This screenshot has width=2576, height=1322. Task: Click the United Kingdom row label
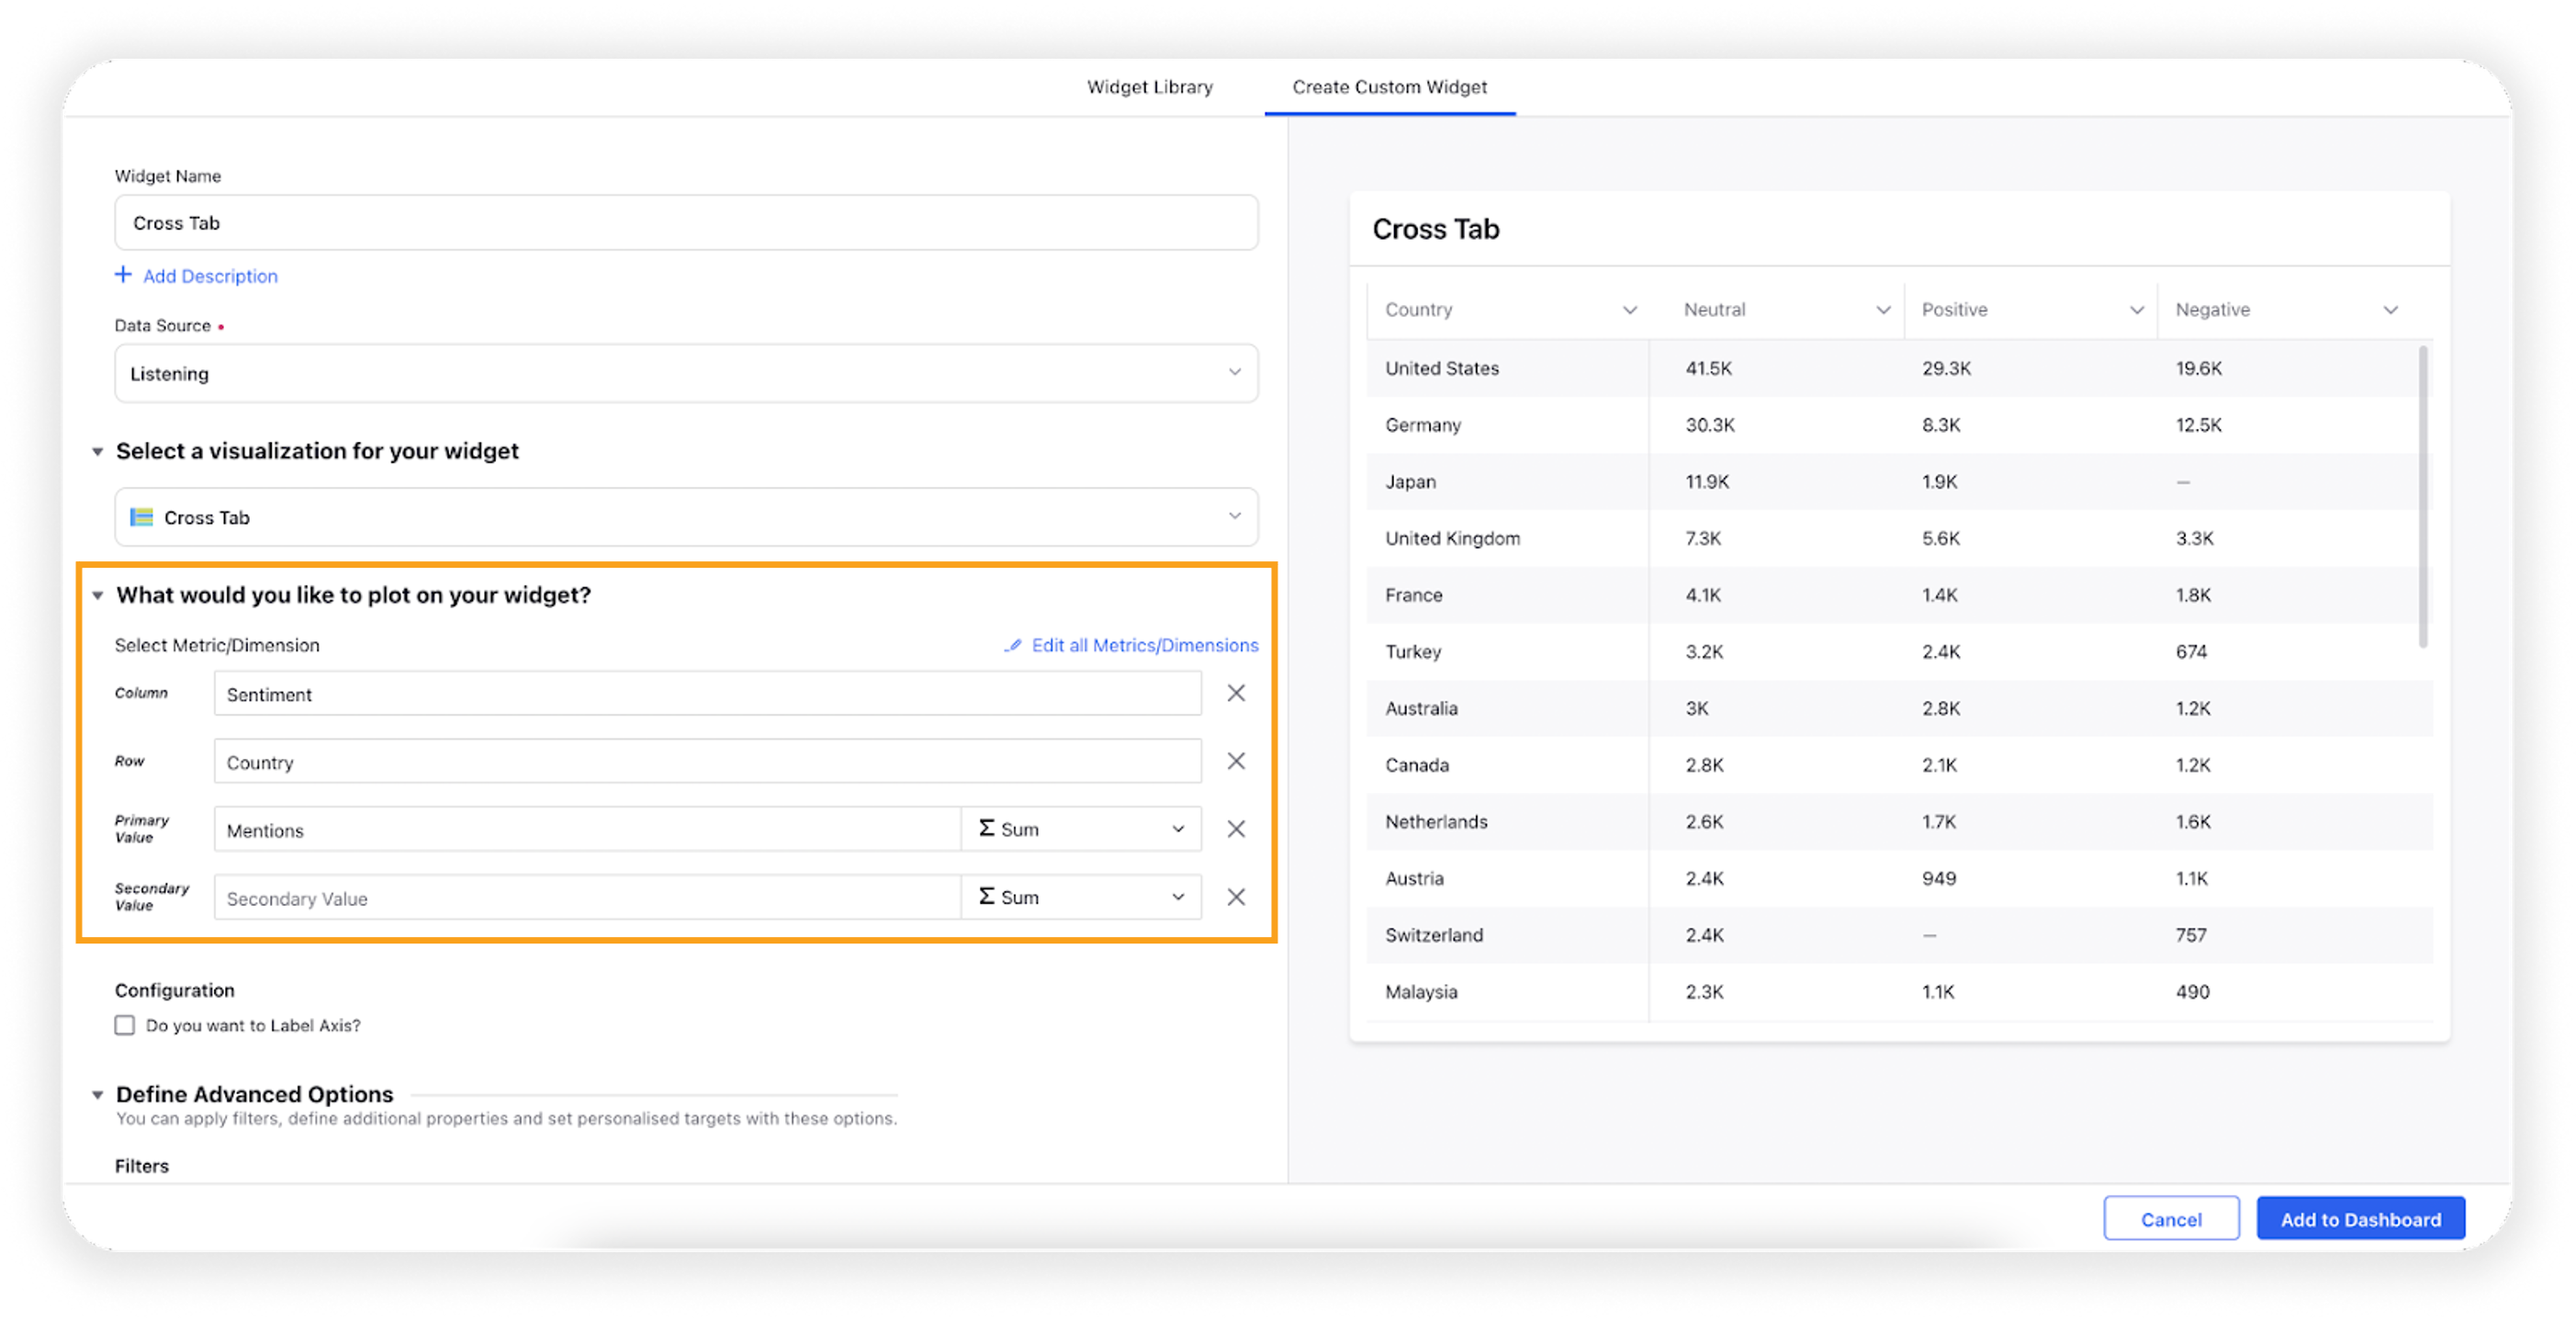1452,538
